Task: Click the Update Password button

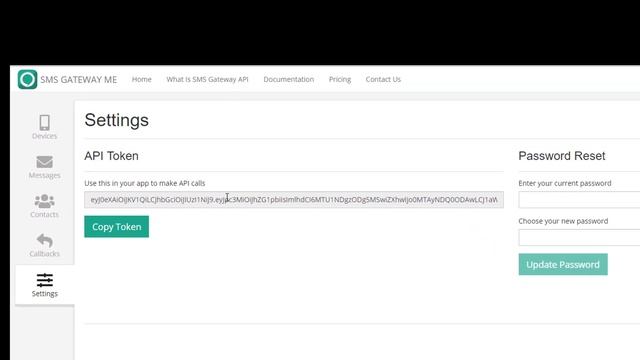Action: tap(563, 264)
